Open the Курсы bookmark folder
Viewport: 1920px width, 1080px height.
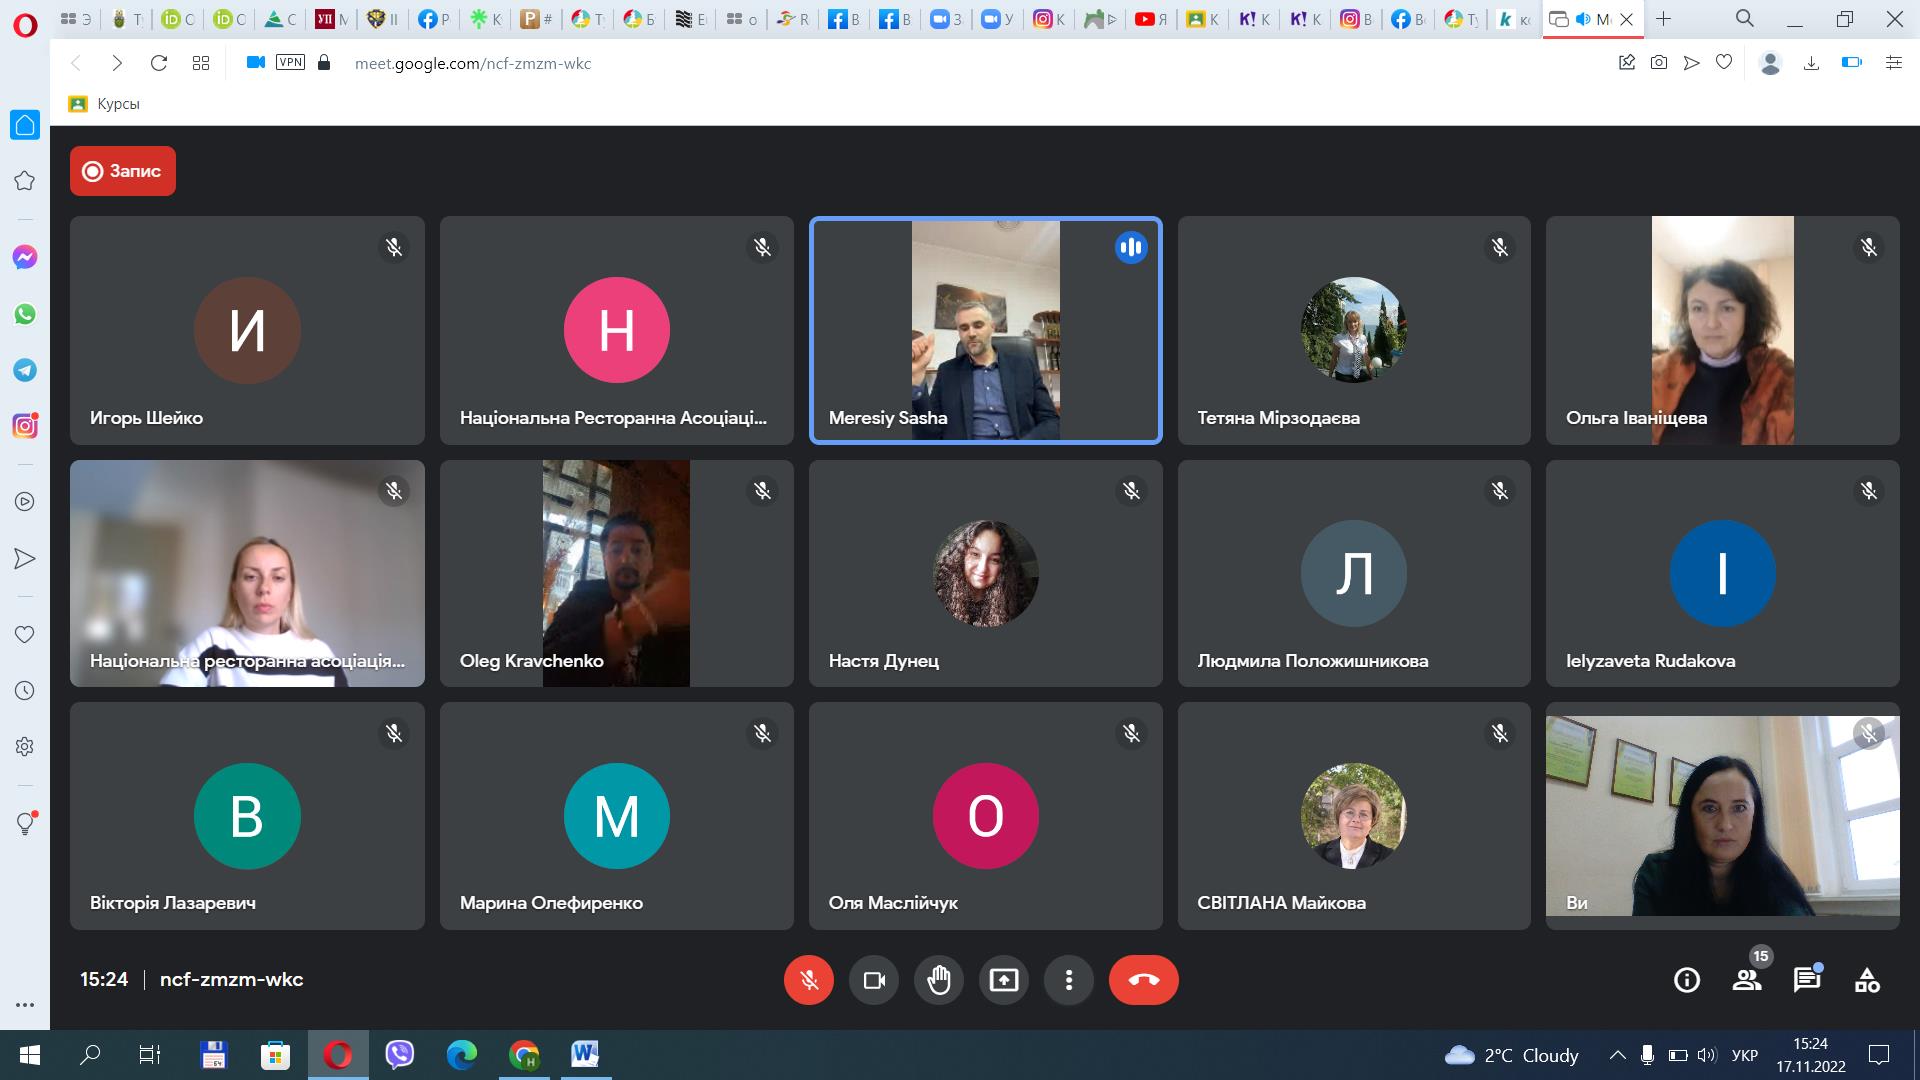point(105,104)
